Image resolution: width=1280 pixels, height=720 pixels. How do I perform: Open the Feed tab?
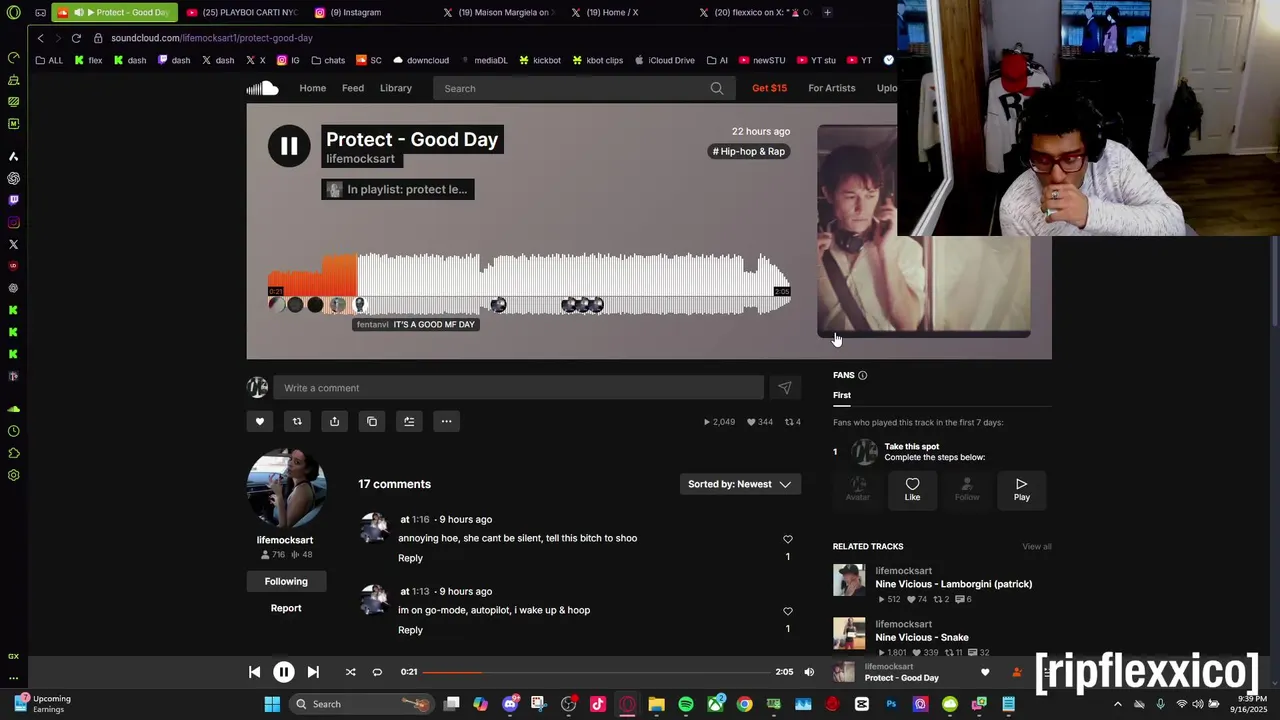(x=353, y=88)
